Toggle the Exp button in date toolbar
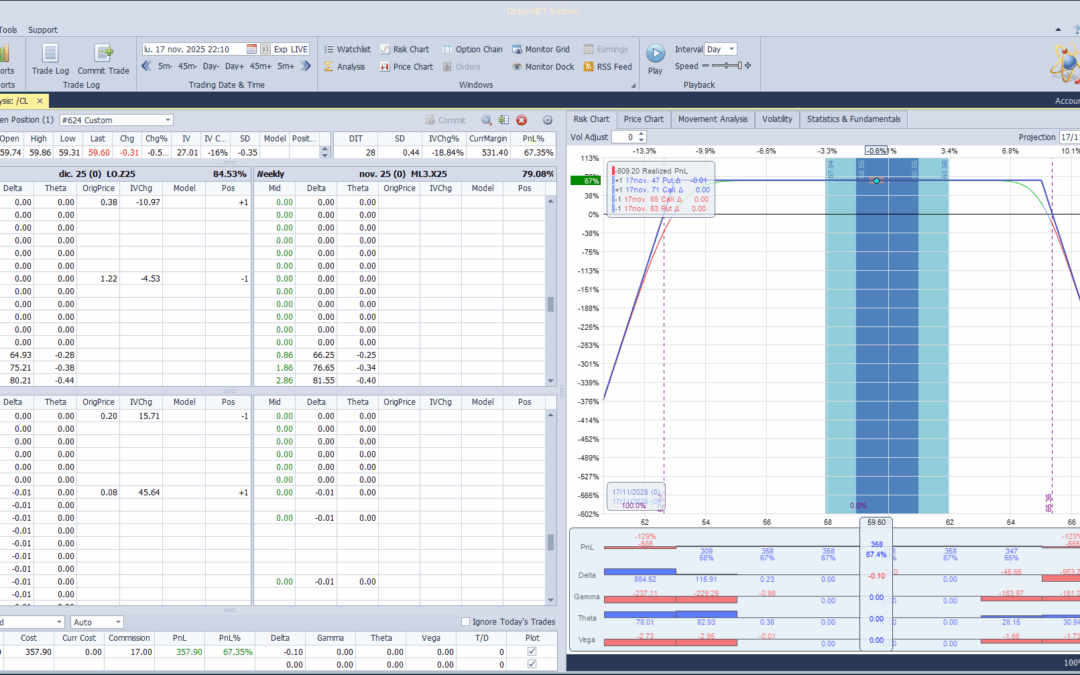 (280, 49)
